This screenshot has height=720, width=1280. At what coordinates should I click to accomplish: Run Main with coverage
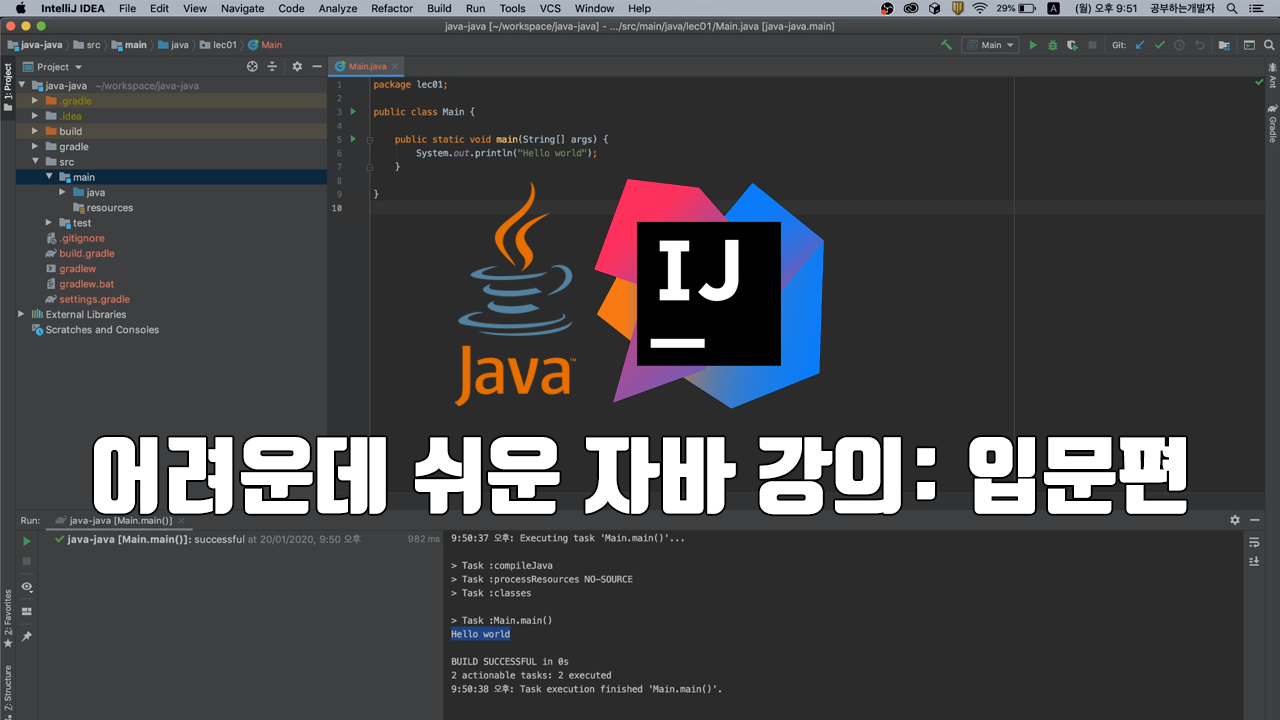[x=1072, y=45]
